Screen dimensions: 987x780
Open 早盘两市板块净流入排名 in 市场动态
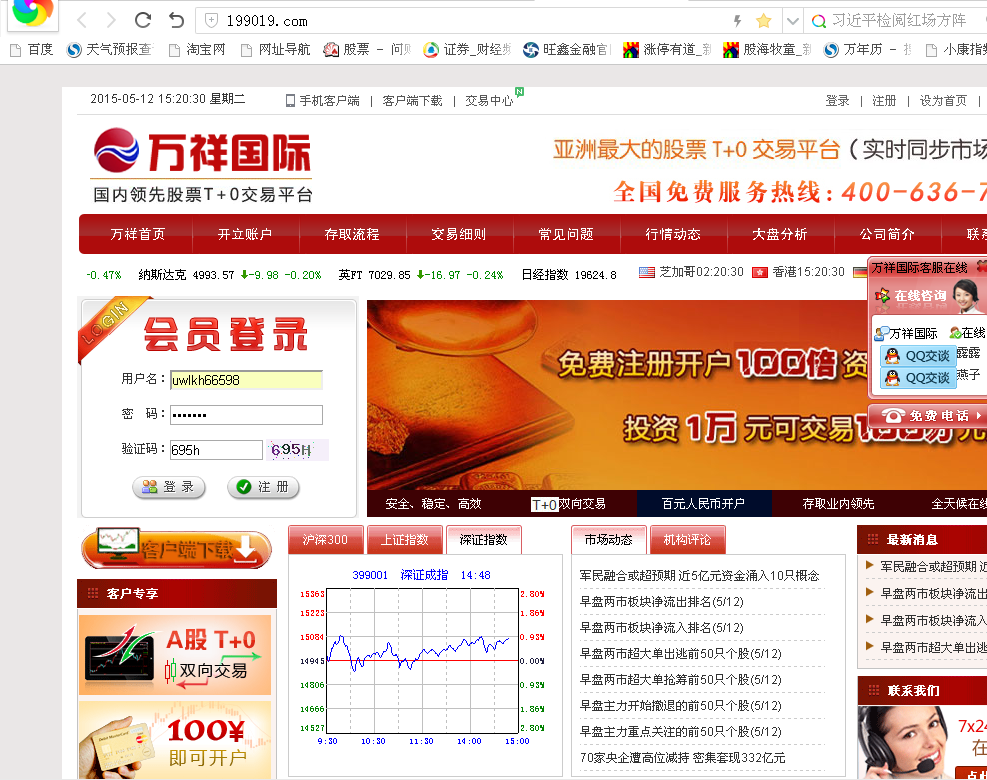pyautogui.click(x=661, y=628)
